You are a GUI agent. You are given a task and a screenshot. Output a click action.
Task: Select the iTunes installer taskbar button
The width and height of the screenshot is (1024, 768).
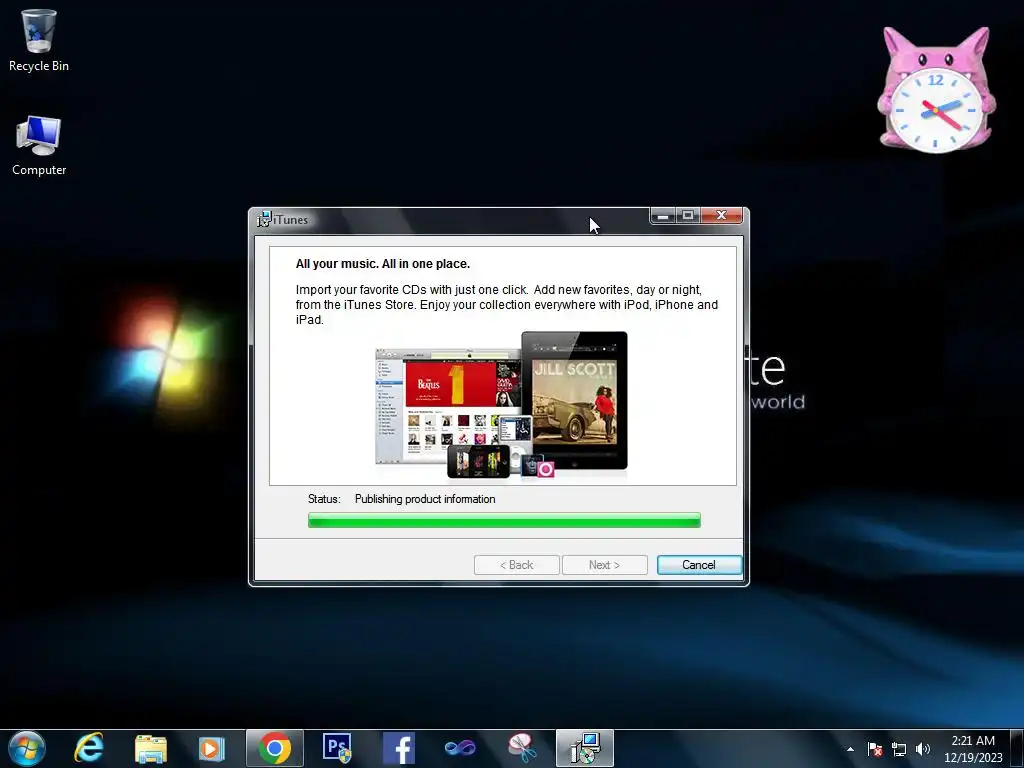(x=584, y=748)
